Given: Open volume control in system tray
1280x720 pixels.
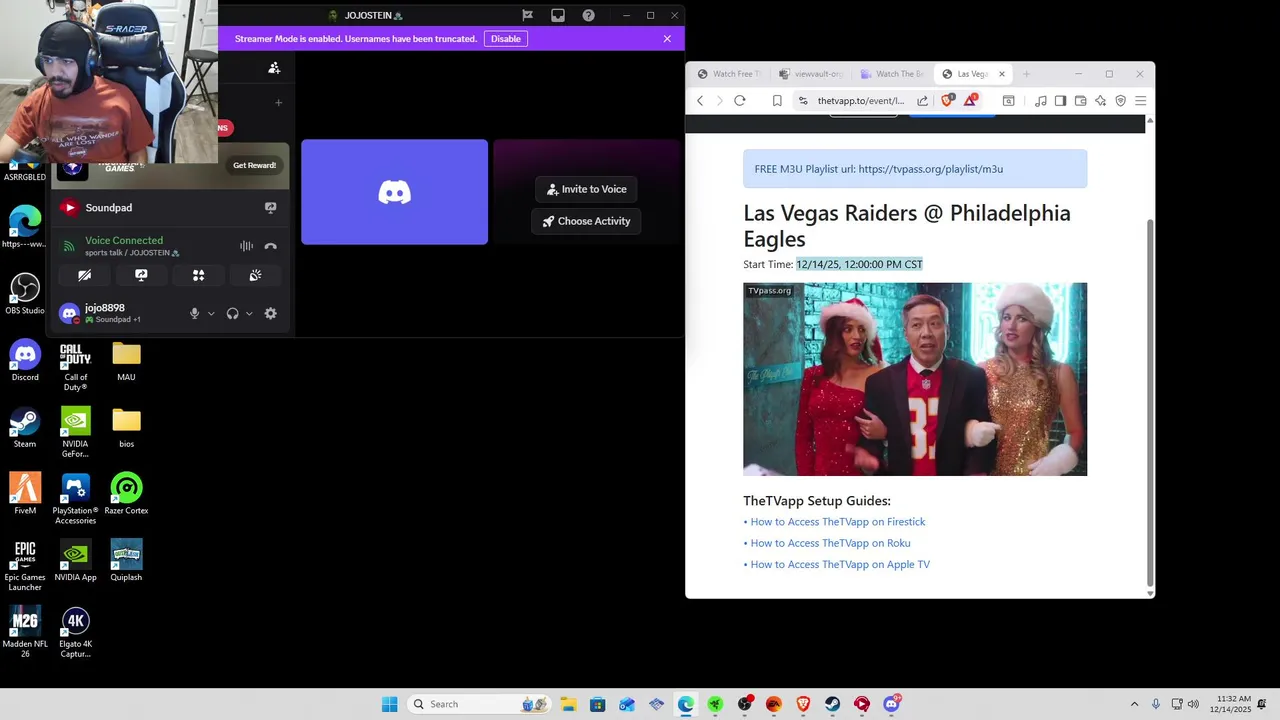Looking at the screenshot, I should click(1193, 704).
